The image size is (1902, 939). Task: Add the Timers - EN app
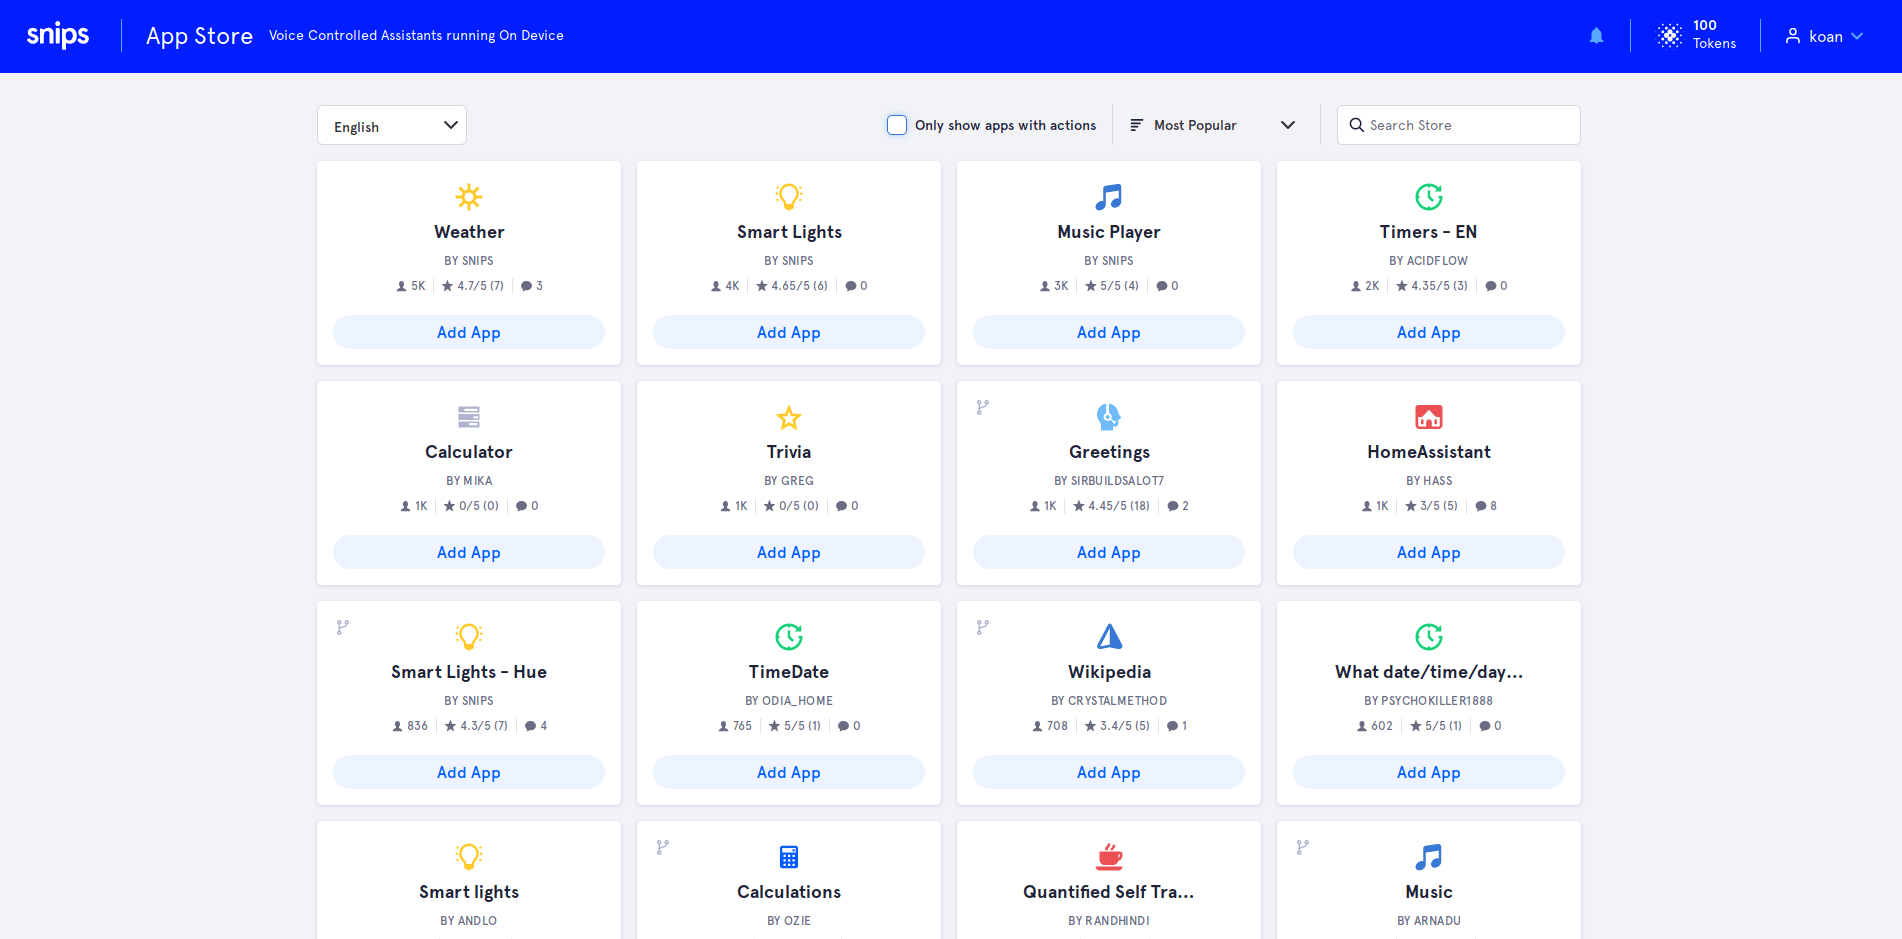tap(1429, 332)
